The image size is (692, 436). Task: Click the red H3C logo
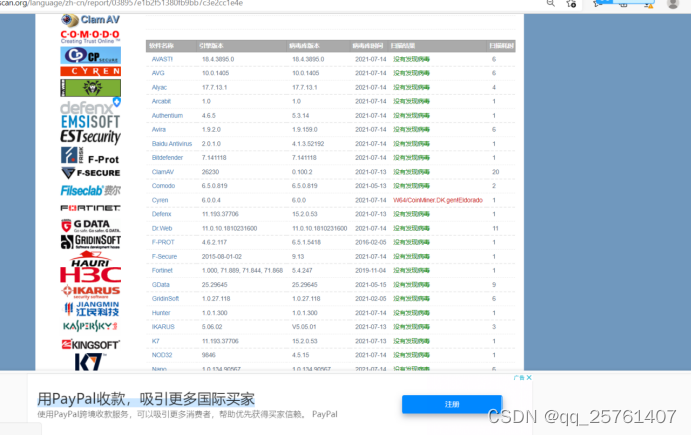point(90,275)
